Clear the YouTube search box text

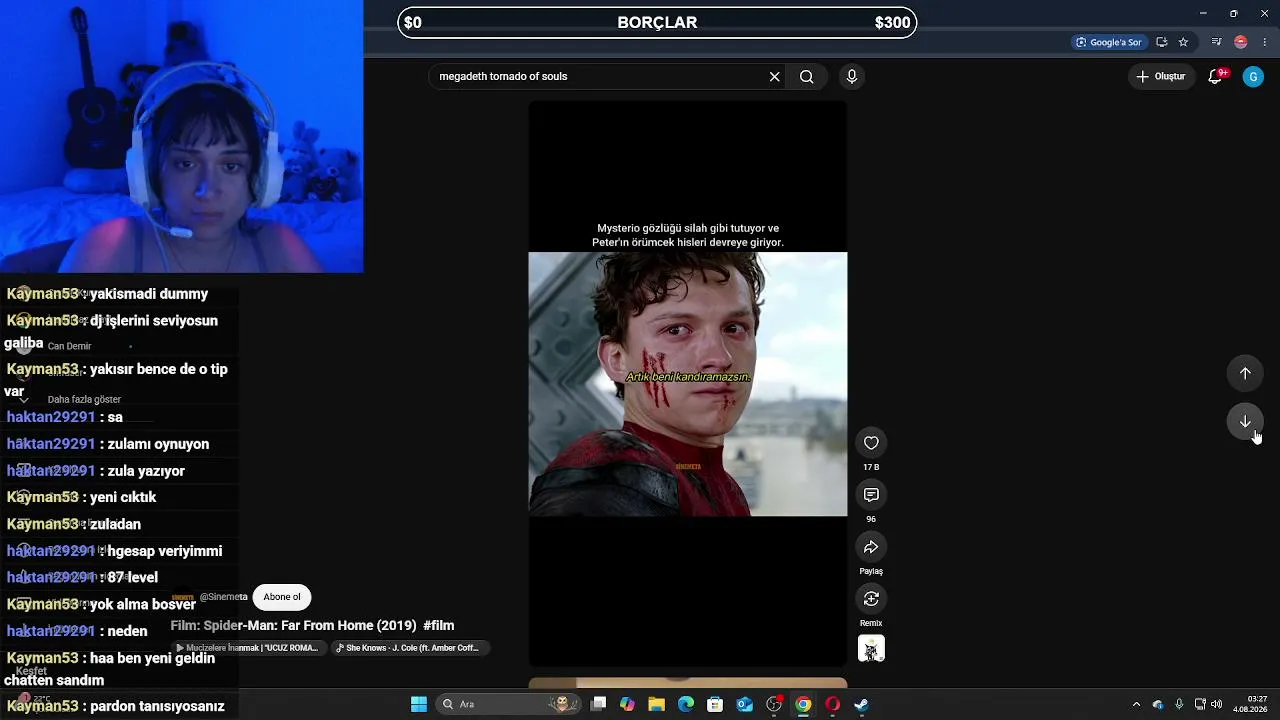point(774,77)
